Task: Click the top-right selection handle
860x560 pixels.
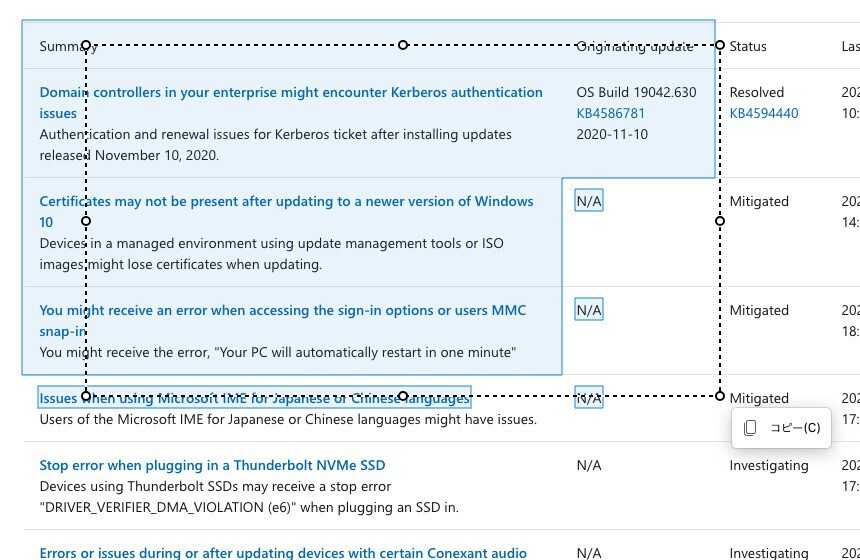Action: click(720, 45)
